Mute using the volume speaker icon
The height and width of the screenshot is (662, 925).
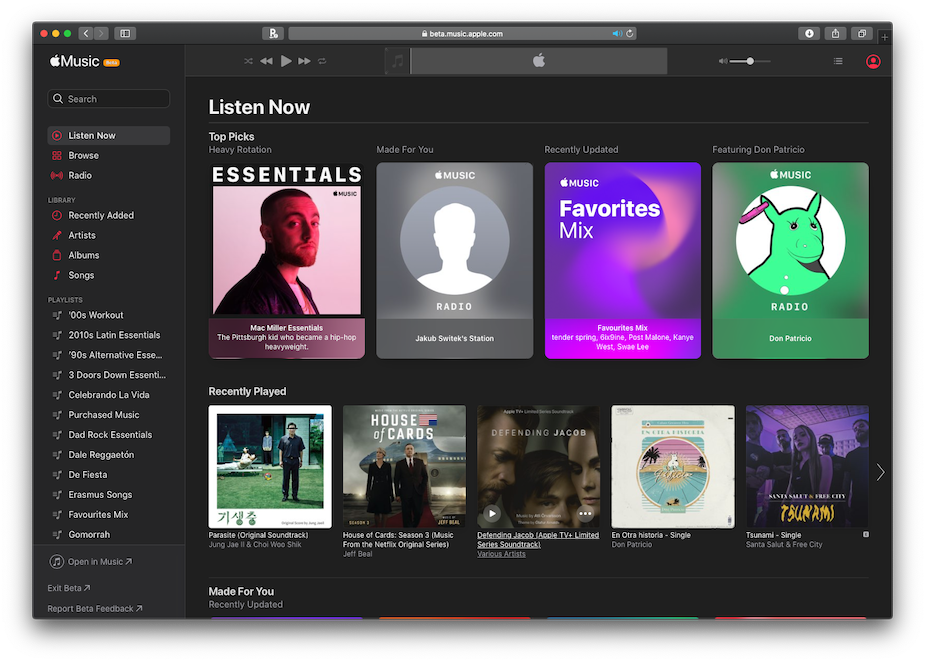point(723,61)
